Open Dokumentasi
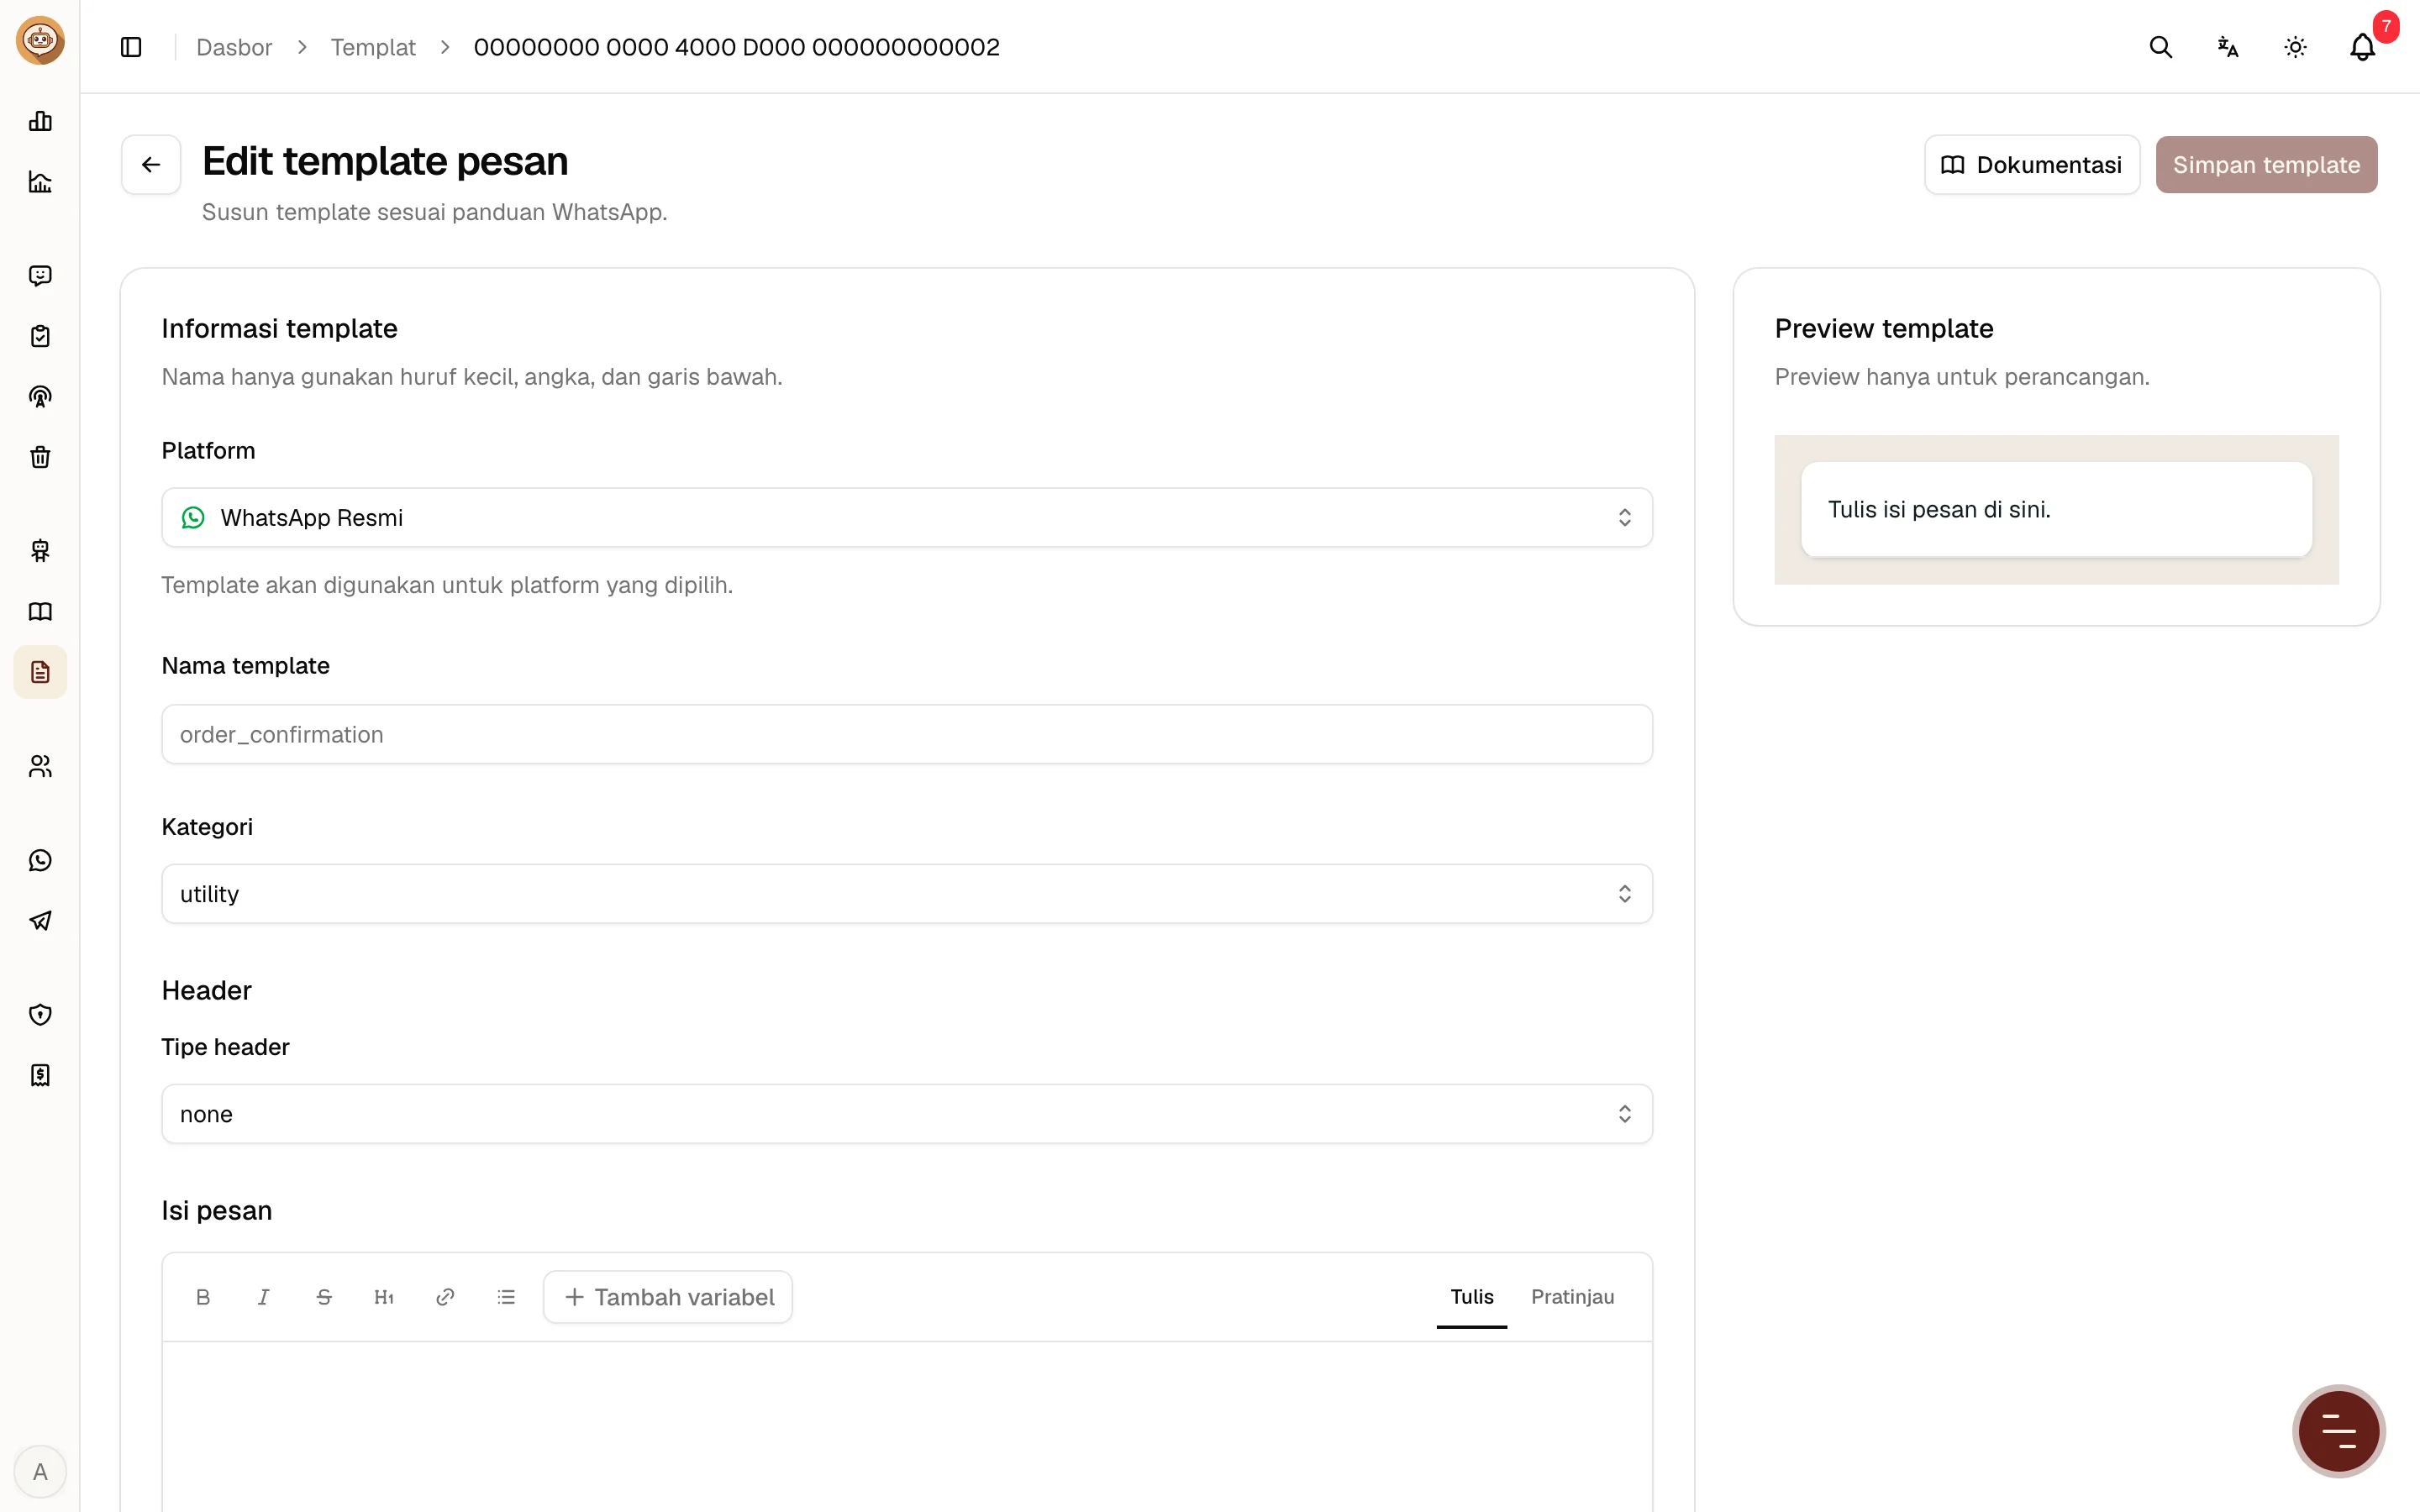The image size is (2420, 1512). (x=2031, y=165)
